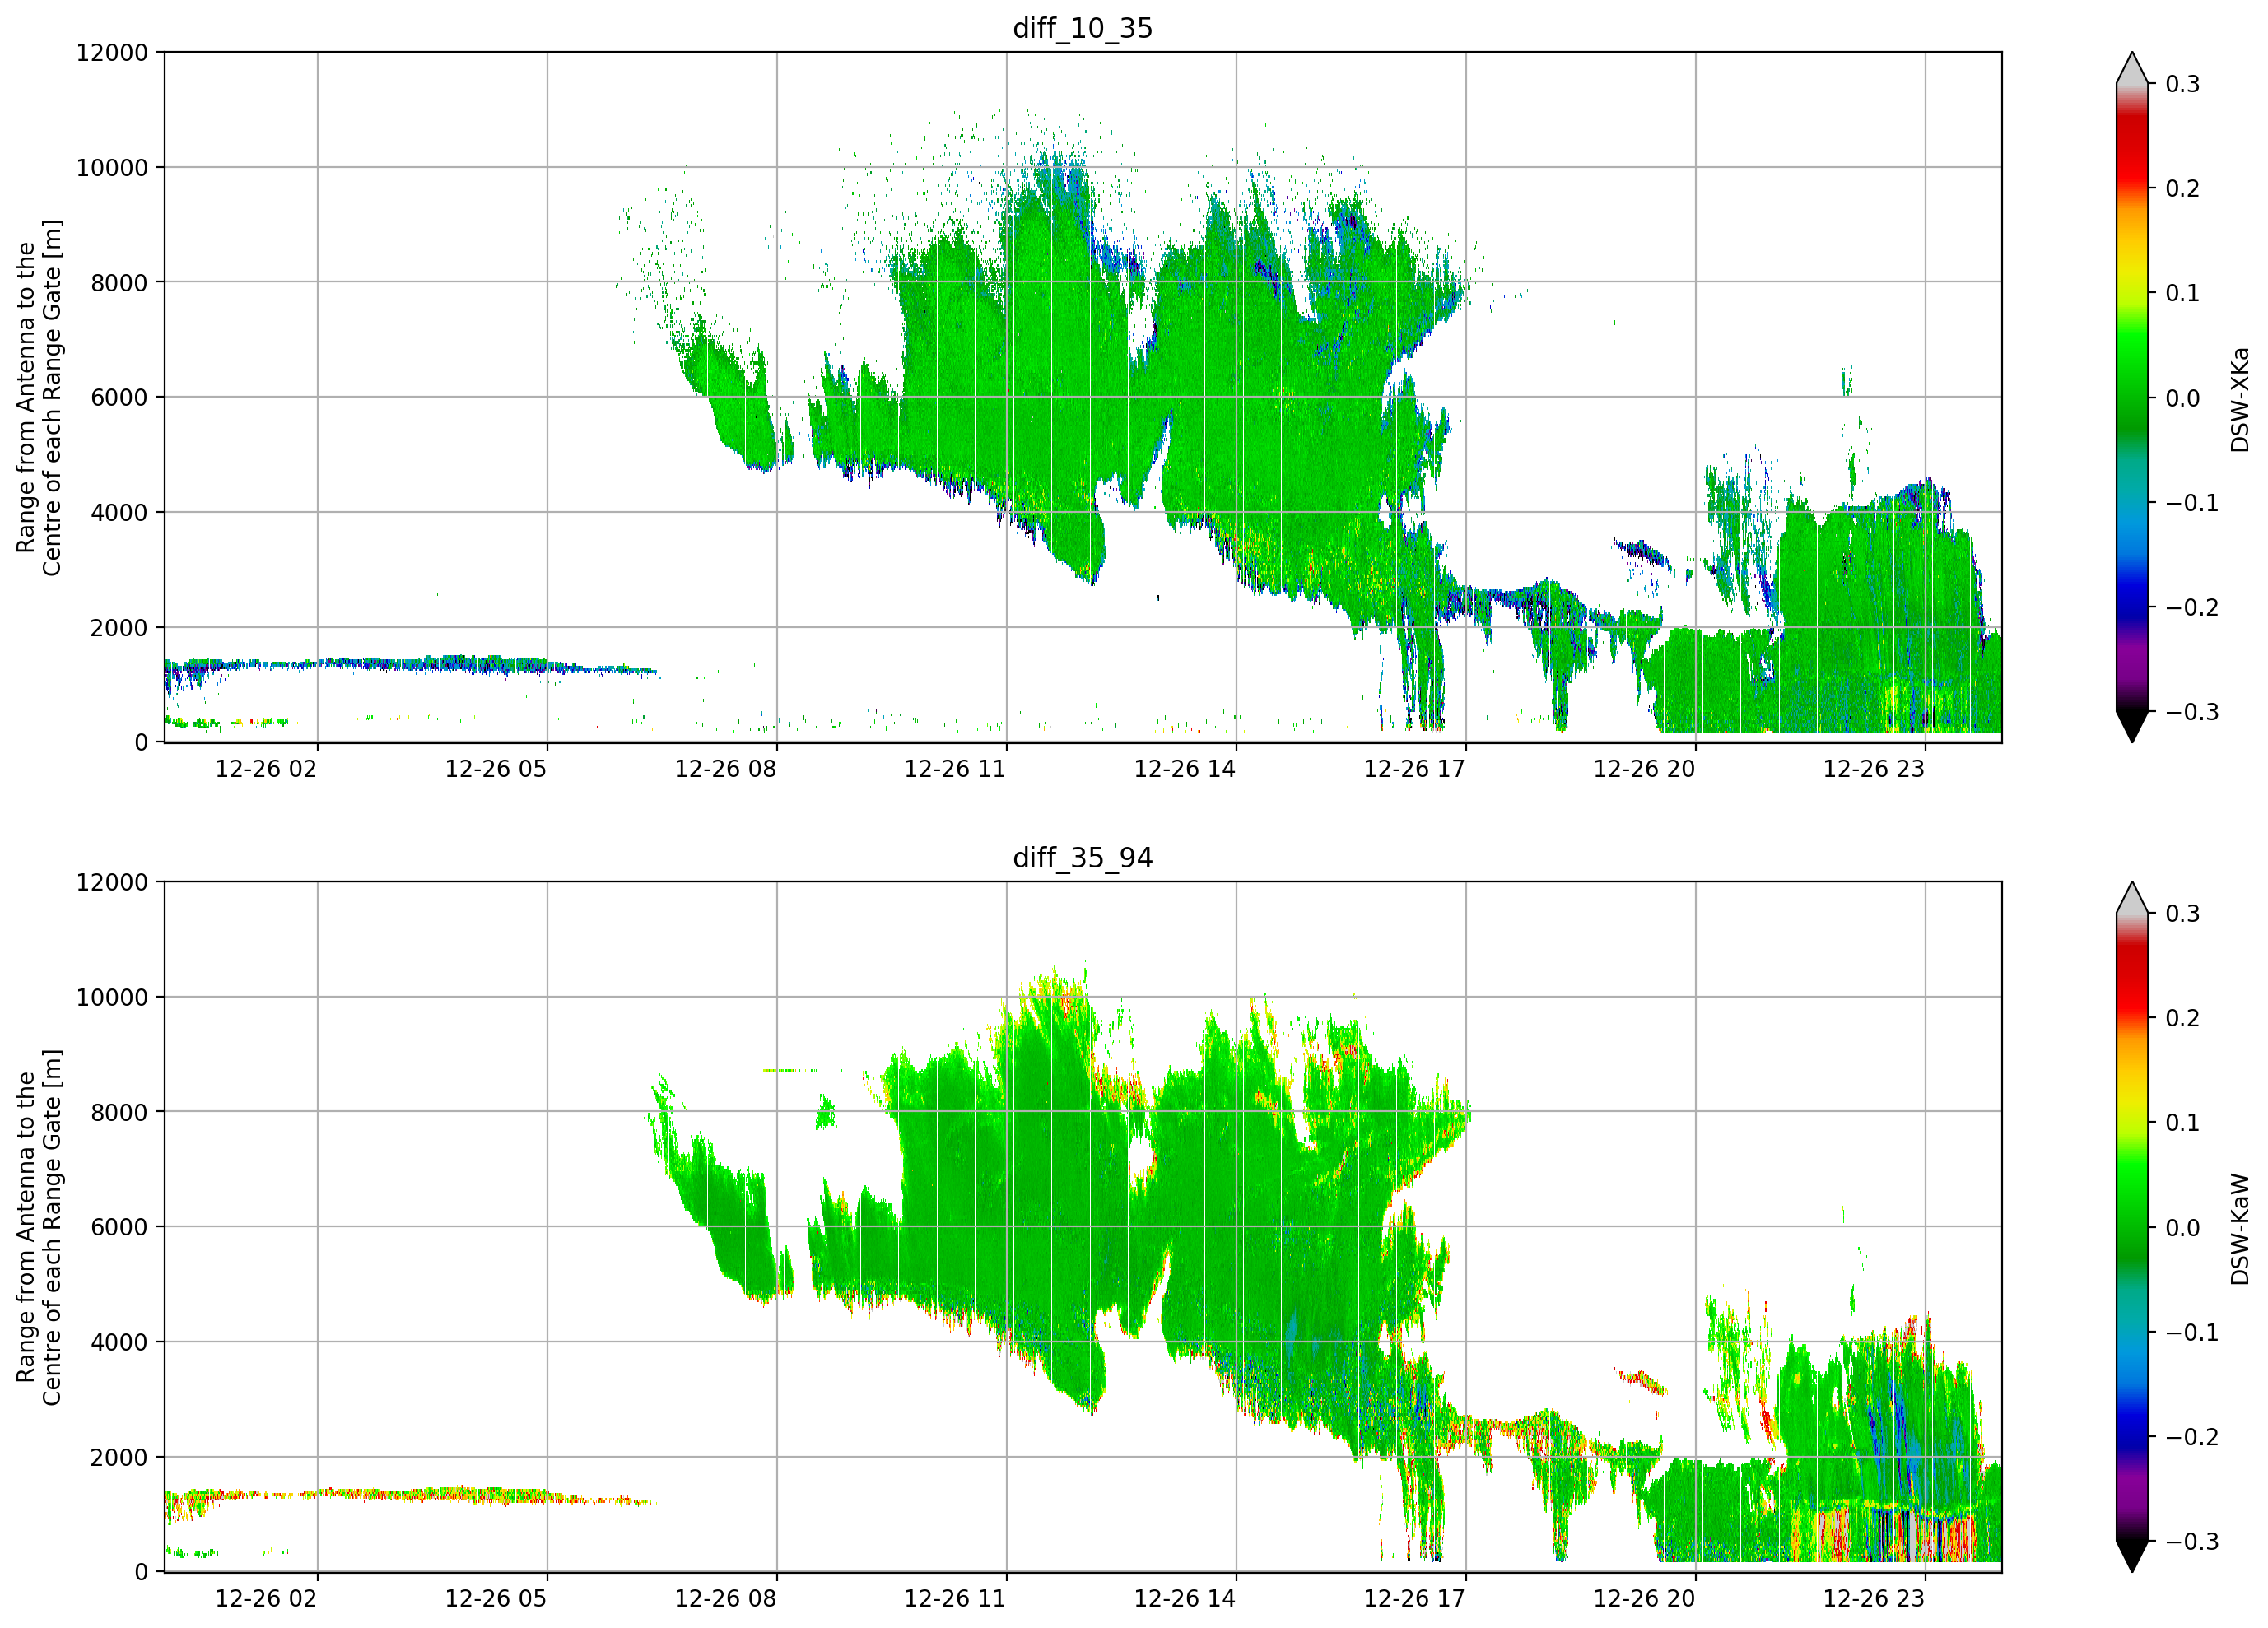Click the DSW-KaW colorbar label
The width and height of the screenshot is (2268, 1628).
pos(2240,1229)
